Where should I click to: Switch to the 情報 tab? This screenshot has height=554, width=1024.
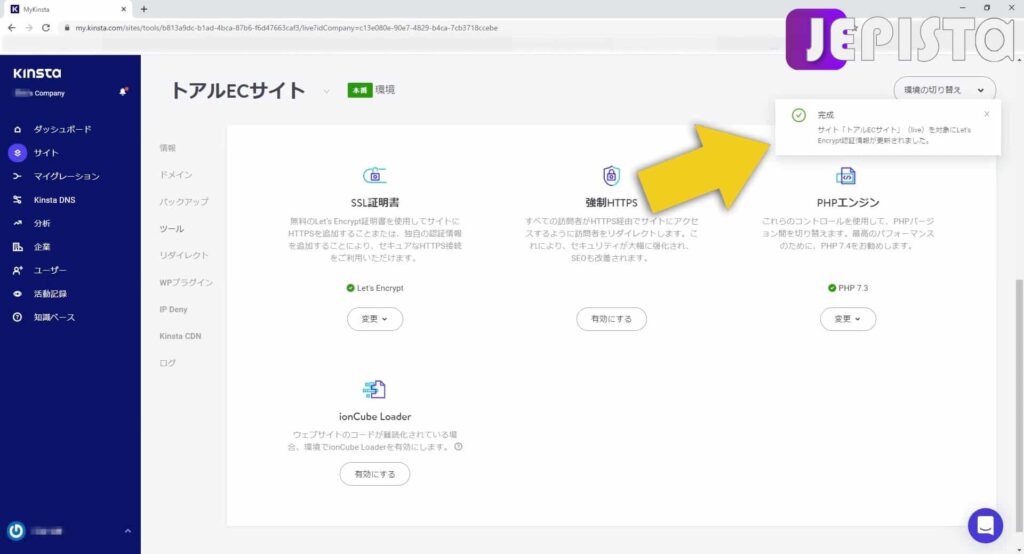click(168, 148)
